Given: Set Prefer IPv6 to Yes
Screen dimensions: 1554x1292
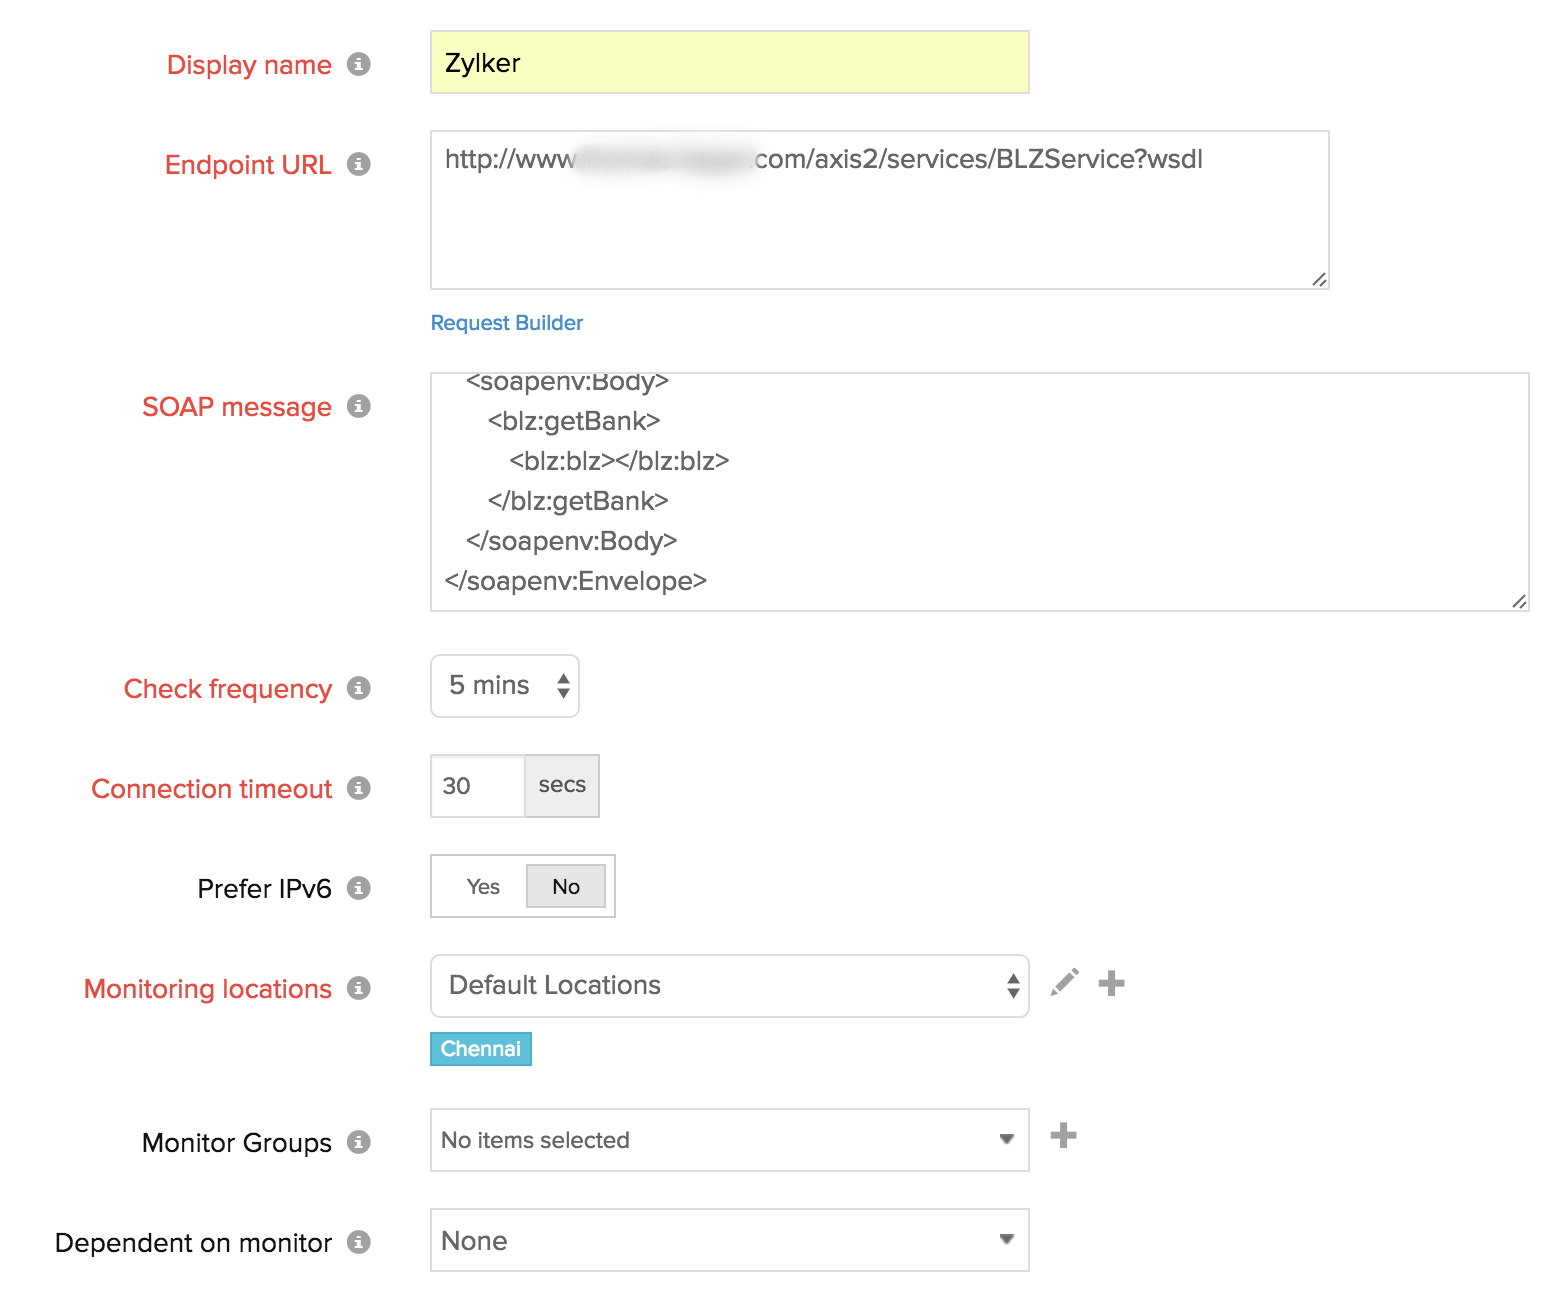Looking at the screenshot, I should [x=483, y=887].
